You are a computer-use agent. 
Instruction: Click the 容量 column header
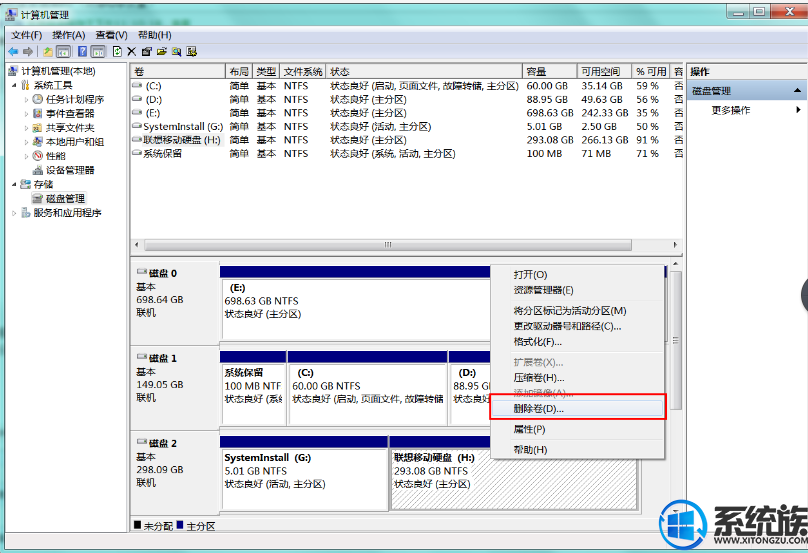(550, 71)
